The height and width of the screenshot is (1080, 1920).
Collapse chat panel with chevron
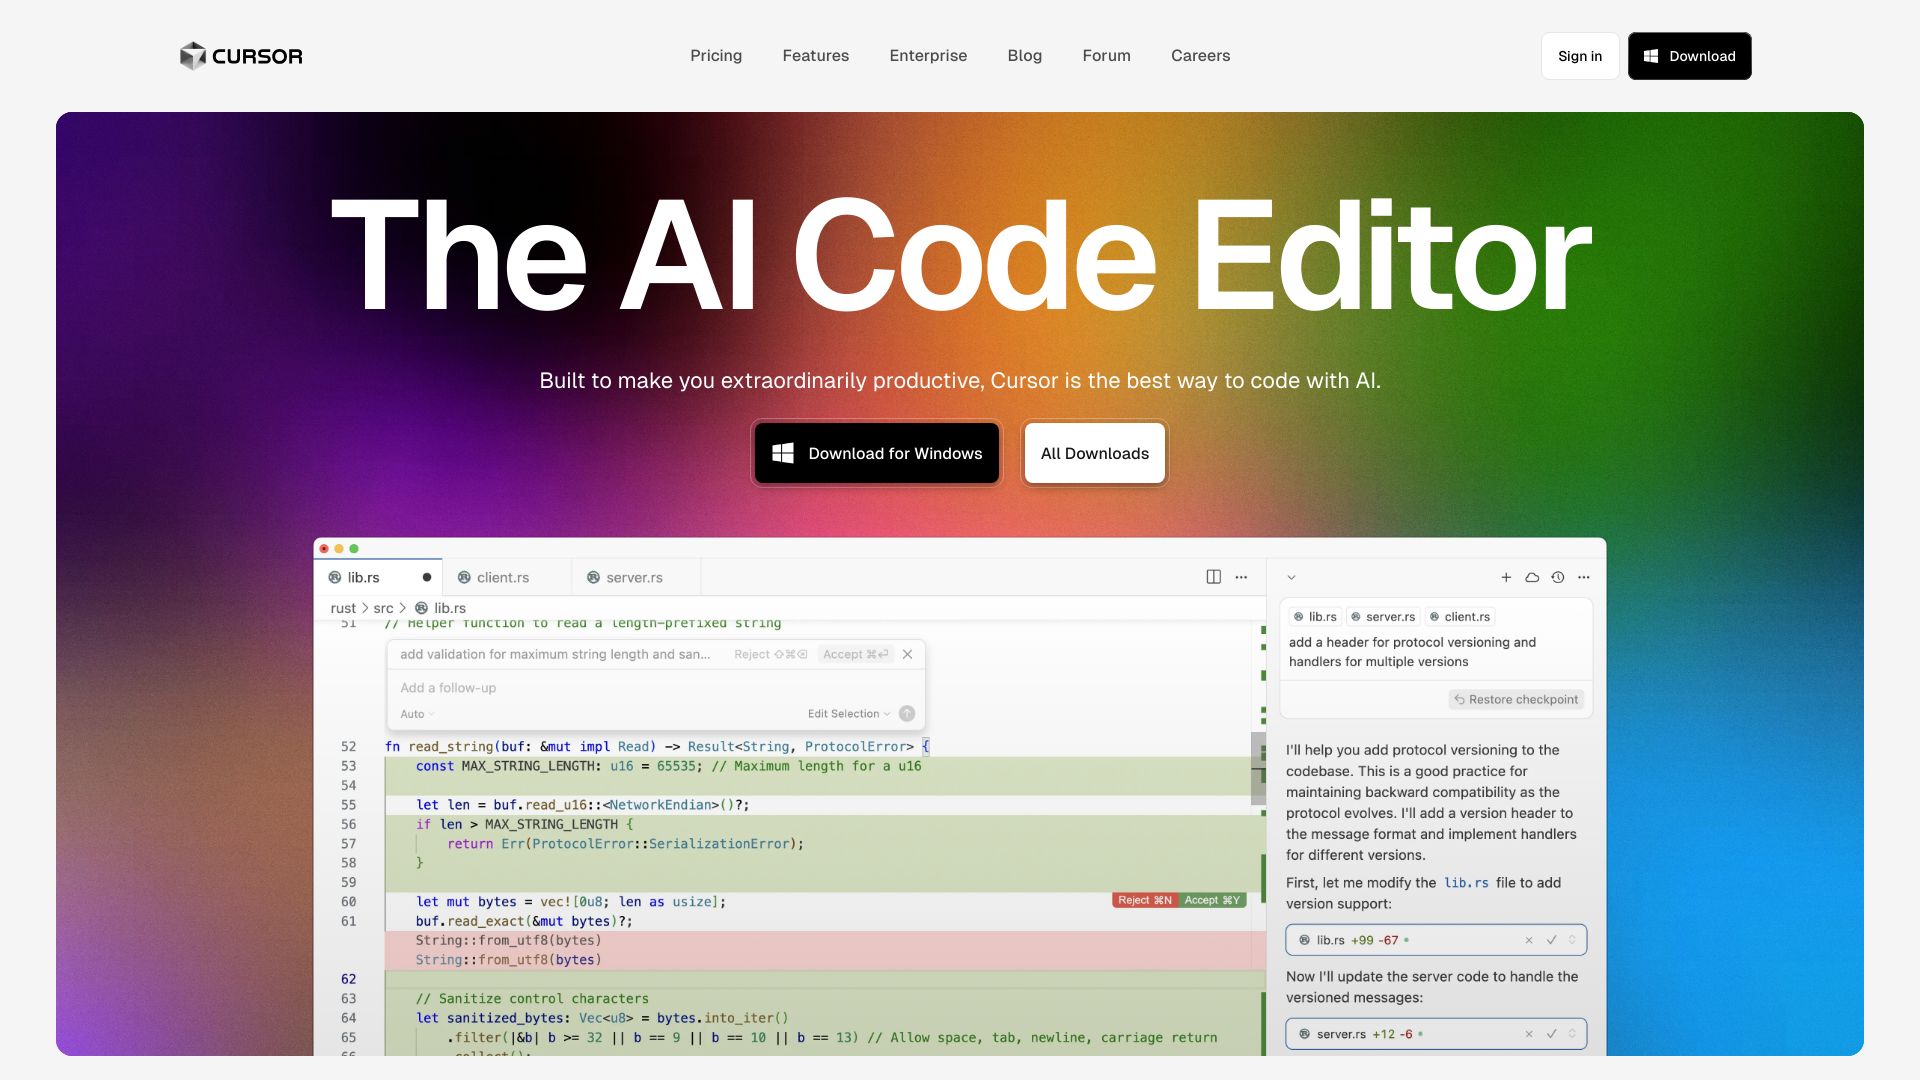coord(1291,577)
